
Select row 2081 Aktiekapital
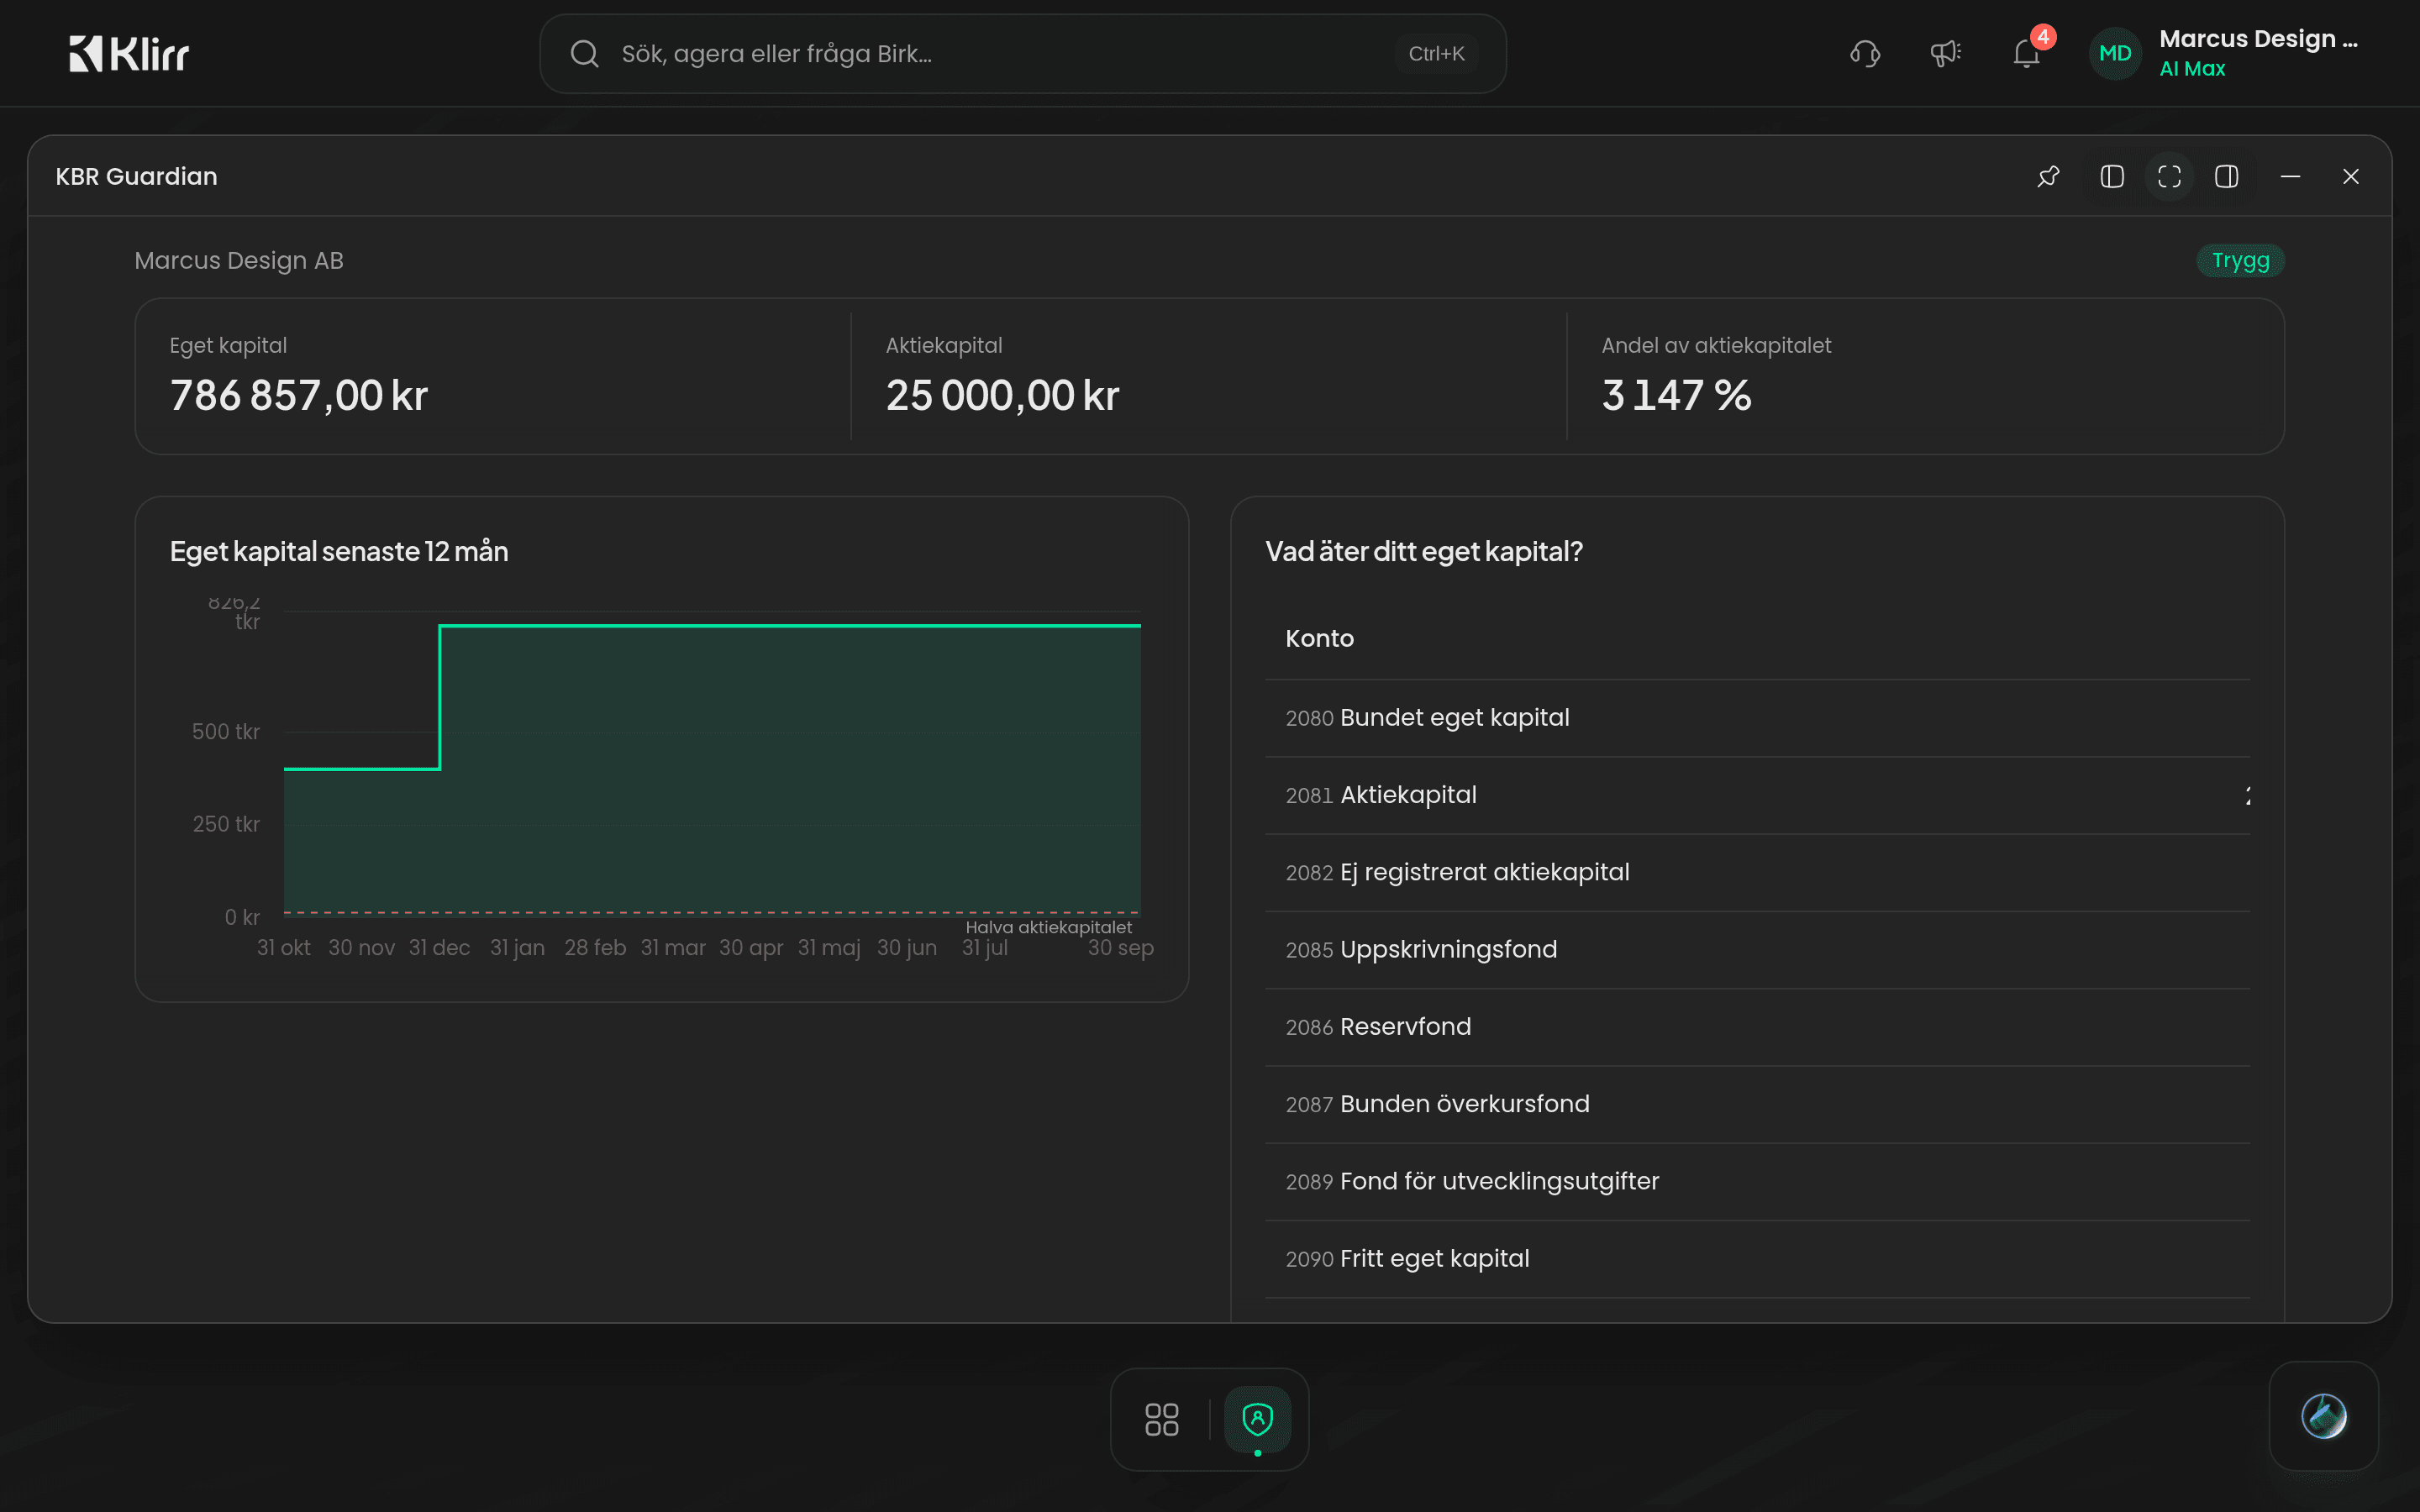coord(1757,795)
